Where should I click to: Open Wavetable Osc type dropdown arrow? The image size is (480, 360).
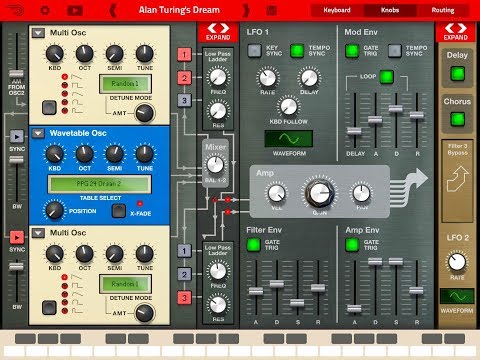pos(38,133)
